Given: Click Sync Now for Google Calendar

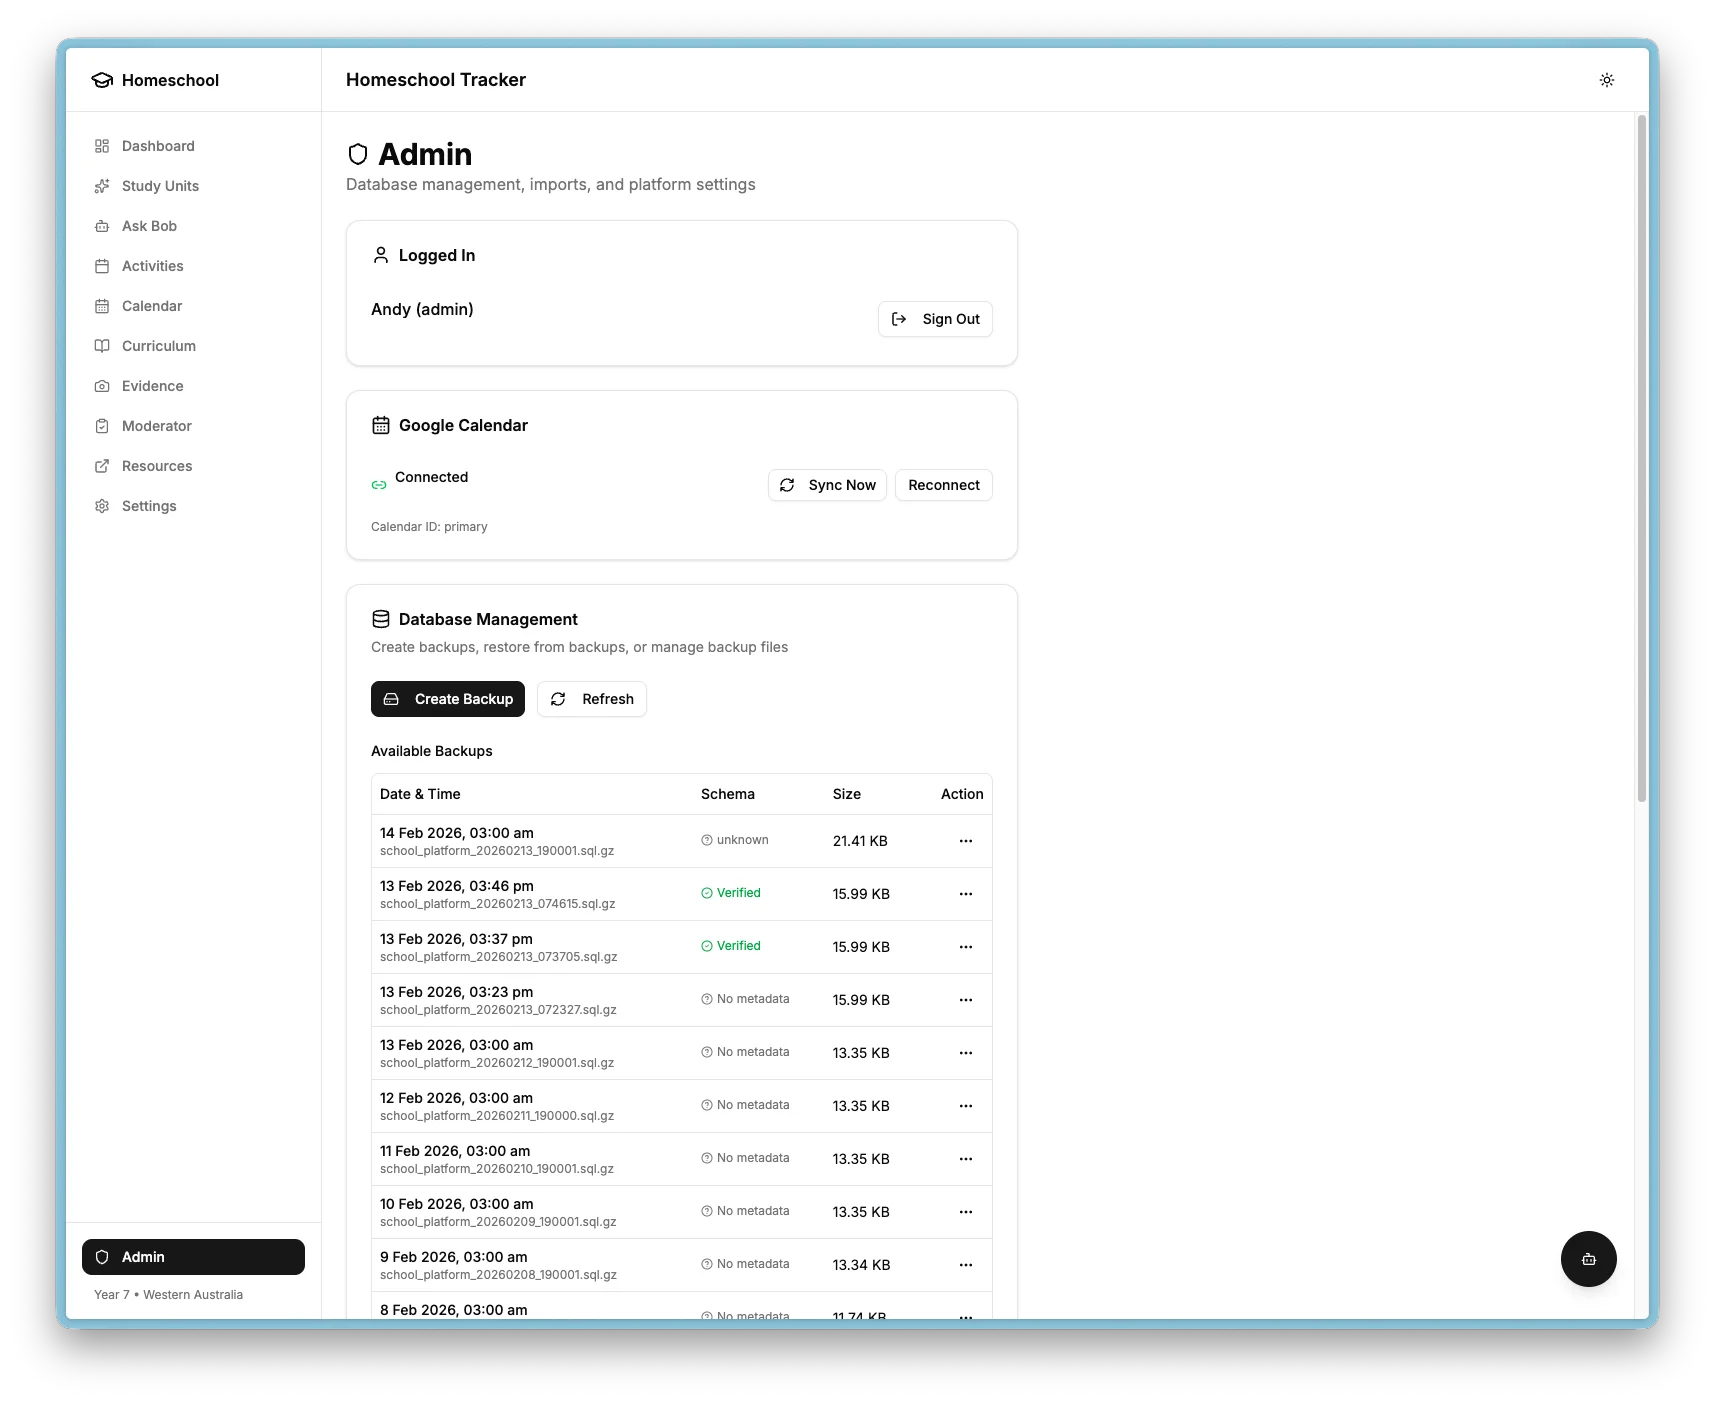Looking at the screenshot, I should pyautogui.click(x=827, y=485).
